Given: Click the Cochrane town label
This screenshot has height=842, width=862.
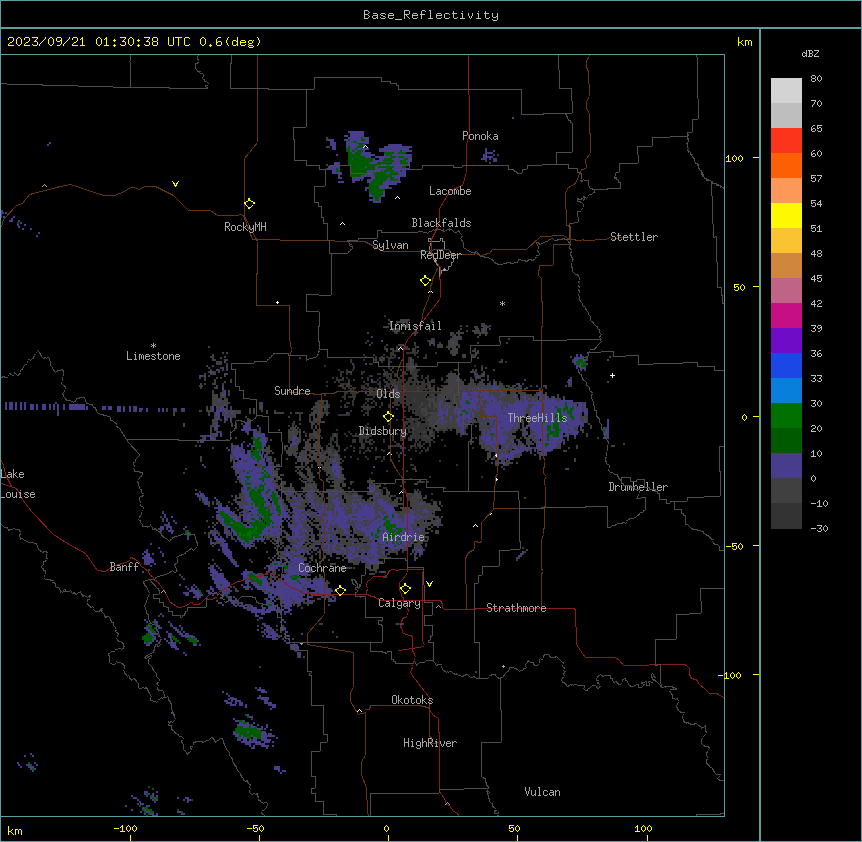Looking at the screenshot, I should [322, 568].
